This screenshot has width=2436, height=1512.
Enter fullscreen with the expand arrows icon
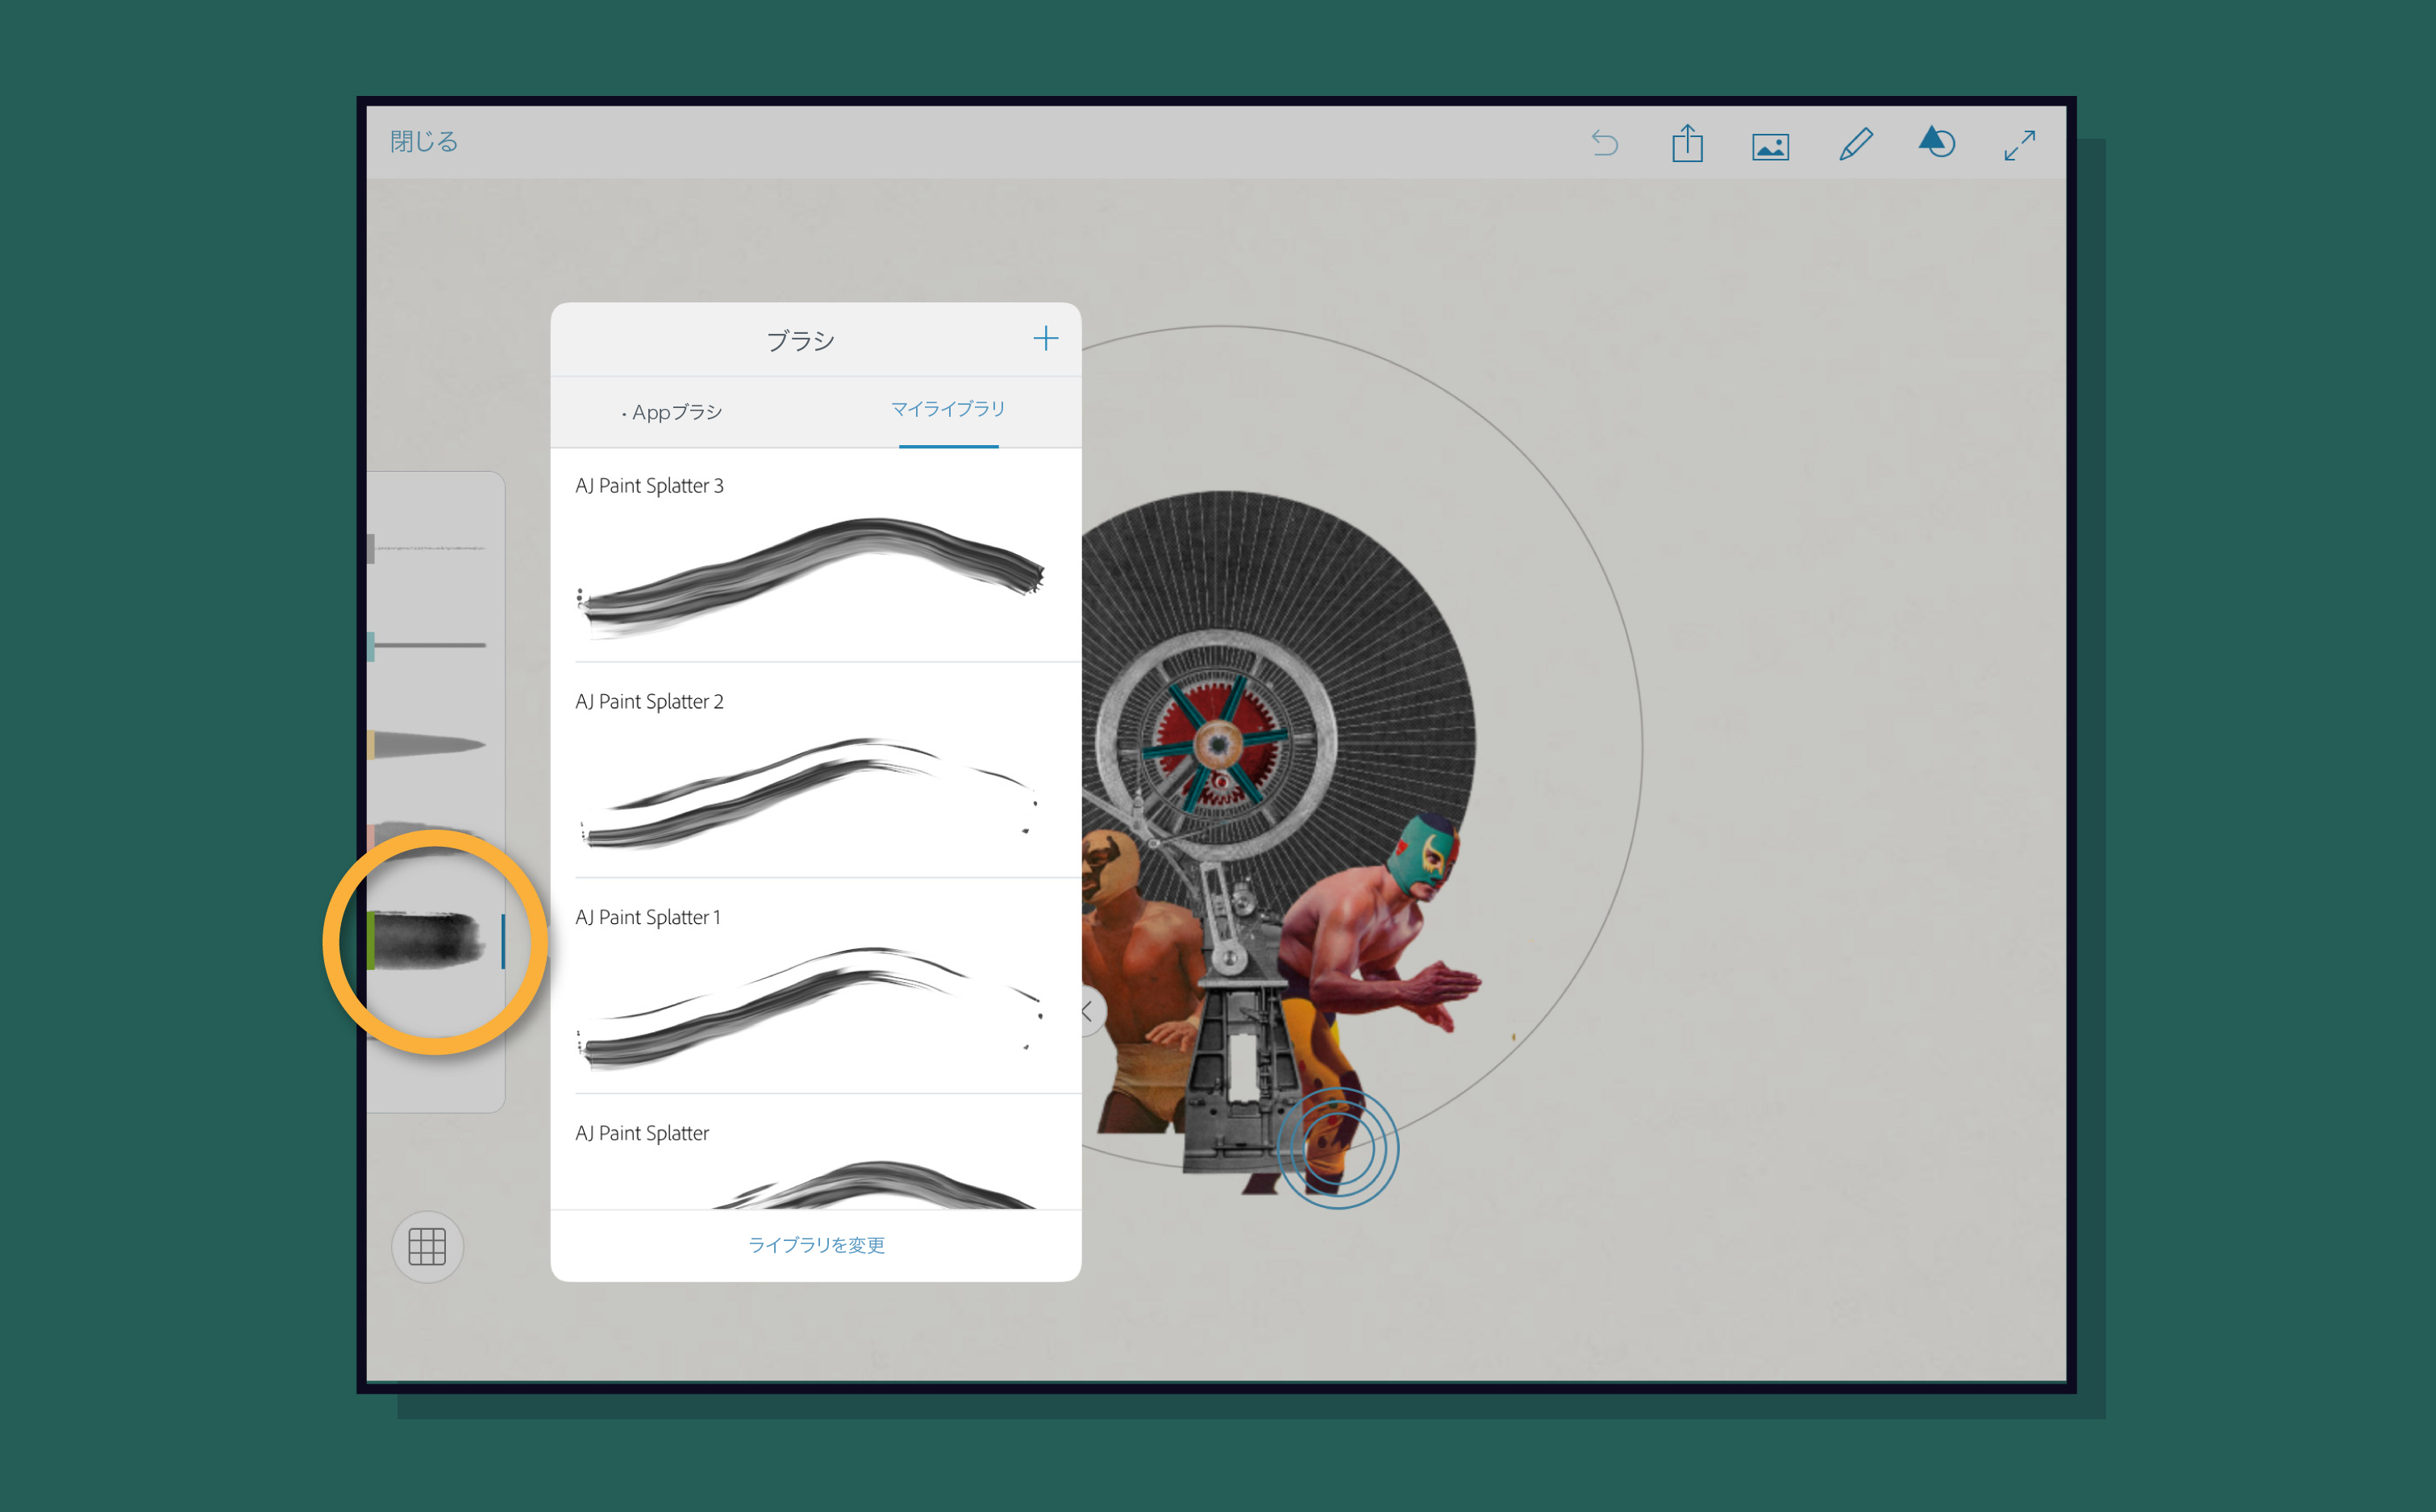[x=2019, y=145]
